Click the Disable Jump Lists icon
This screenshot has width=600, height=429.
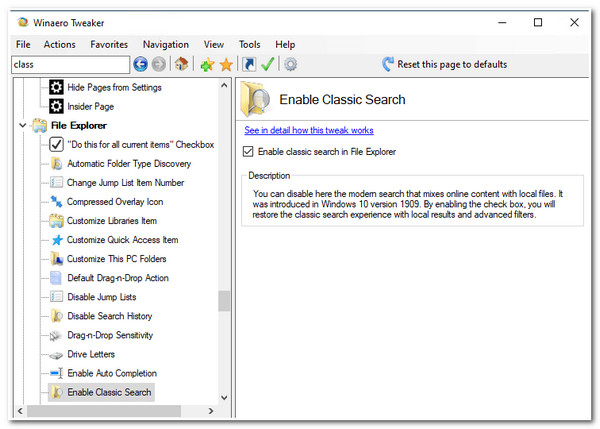(57, 297)
